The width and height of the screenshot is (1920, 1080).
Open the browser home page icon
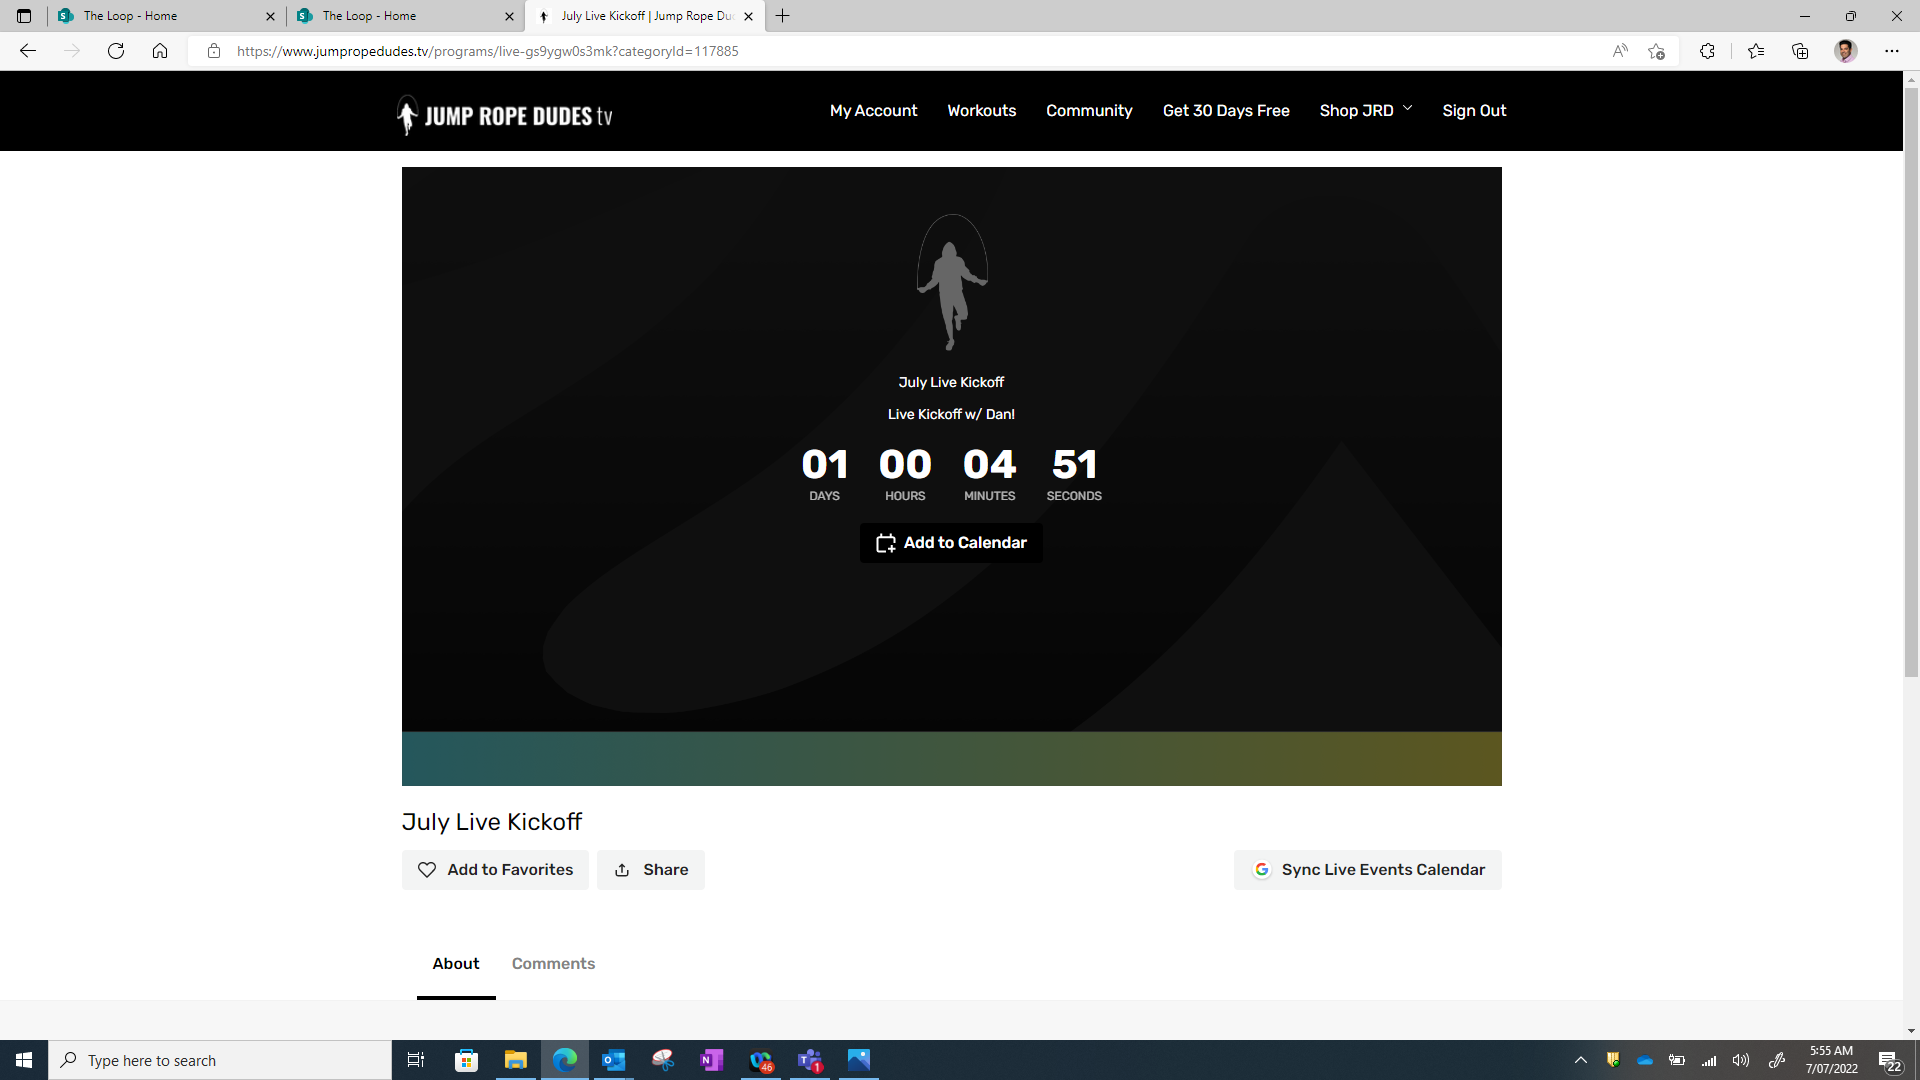[x=160, y=51]
